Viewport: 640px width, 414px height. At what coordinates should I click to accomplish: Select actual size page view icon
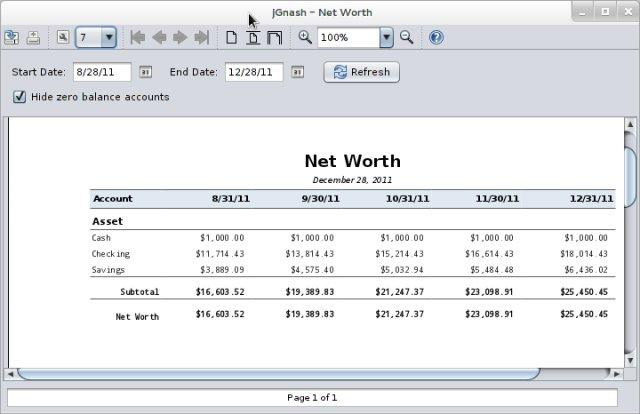pyautogui.click(x=231, y=38)
